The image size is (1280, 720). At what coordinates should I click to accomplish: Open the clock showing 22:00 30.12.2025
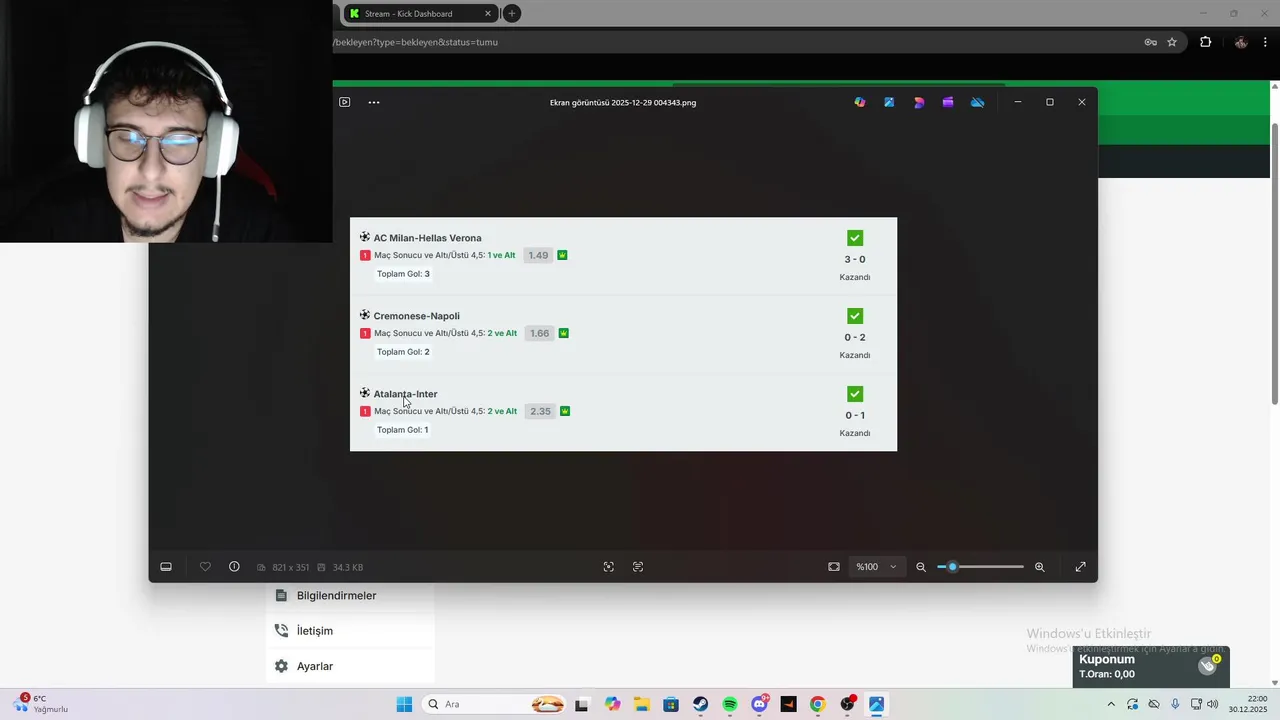pyautogui.click(x=1249, y=704)
